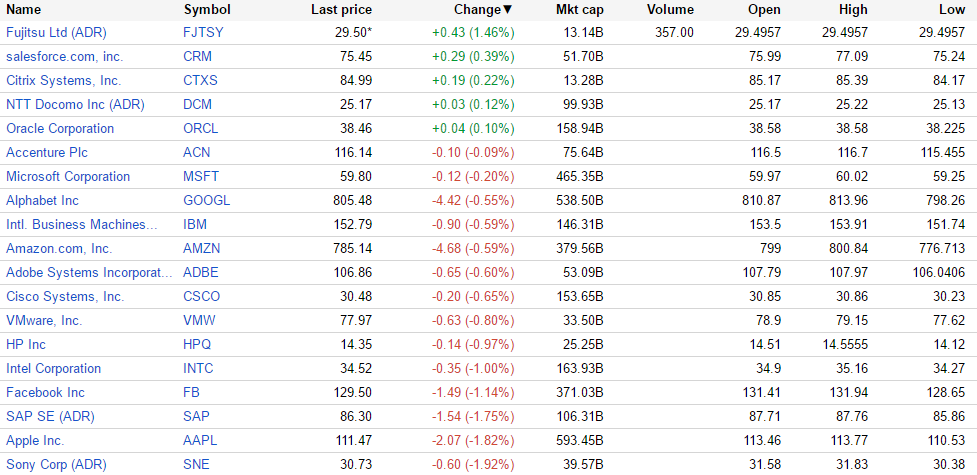977x475 pixels.
Task: Click the AAPL ticker symbol
Action: (200, 440)
